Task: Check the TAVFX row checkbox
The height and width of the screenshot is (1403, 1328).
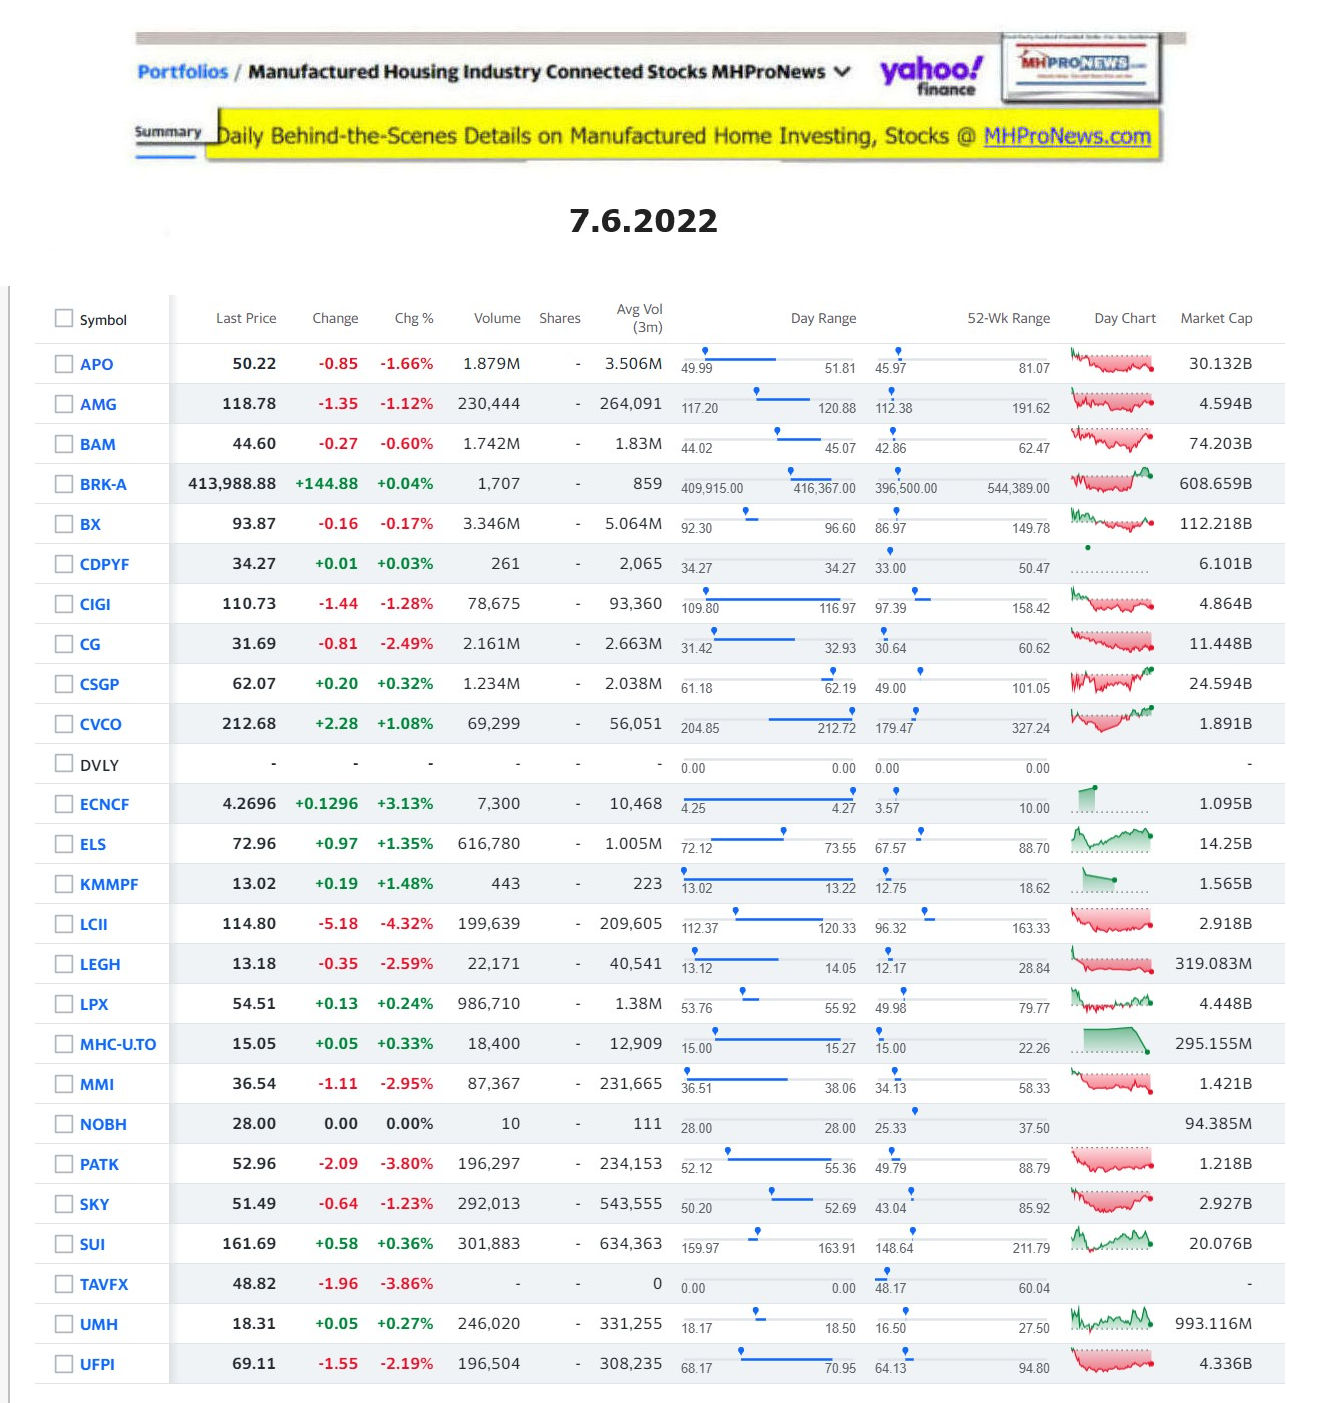Action: tap(64, 1284)
